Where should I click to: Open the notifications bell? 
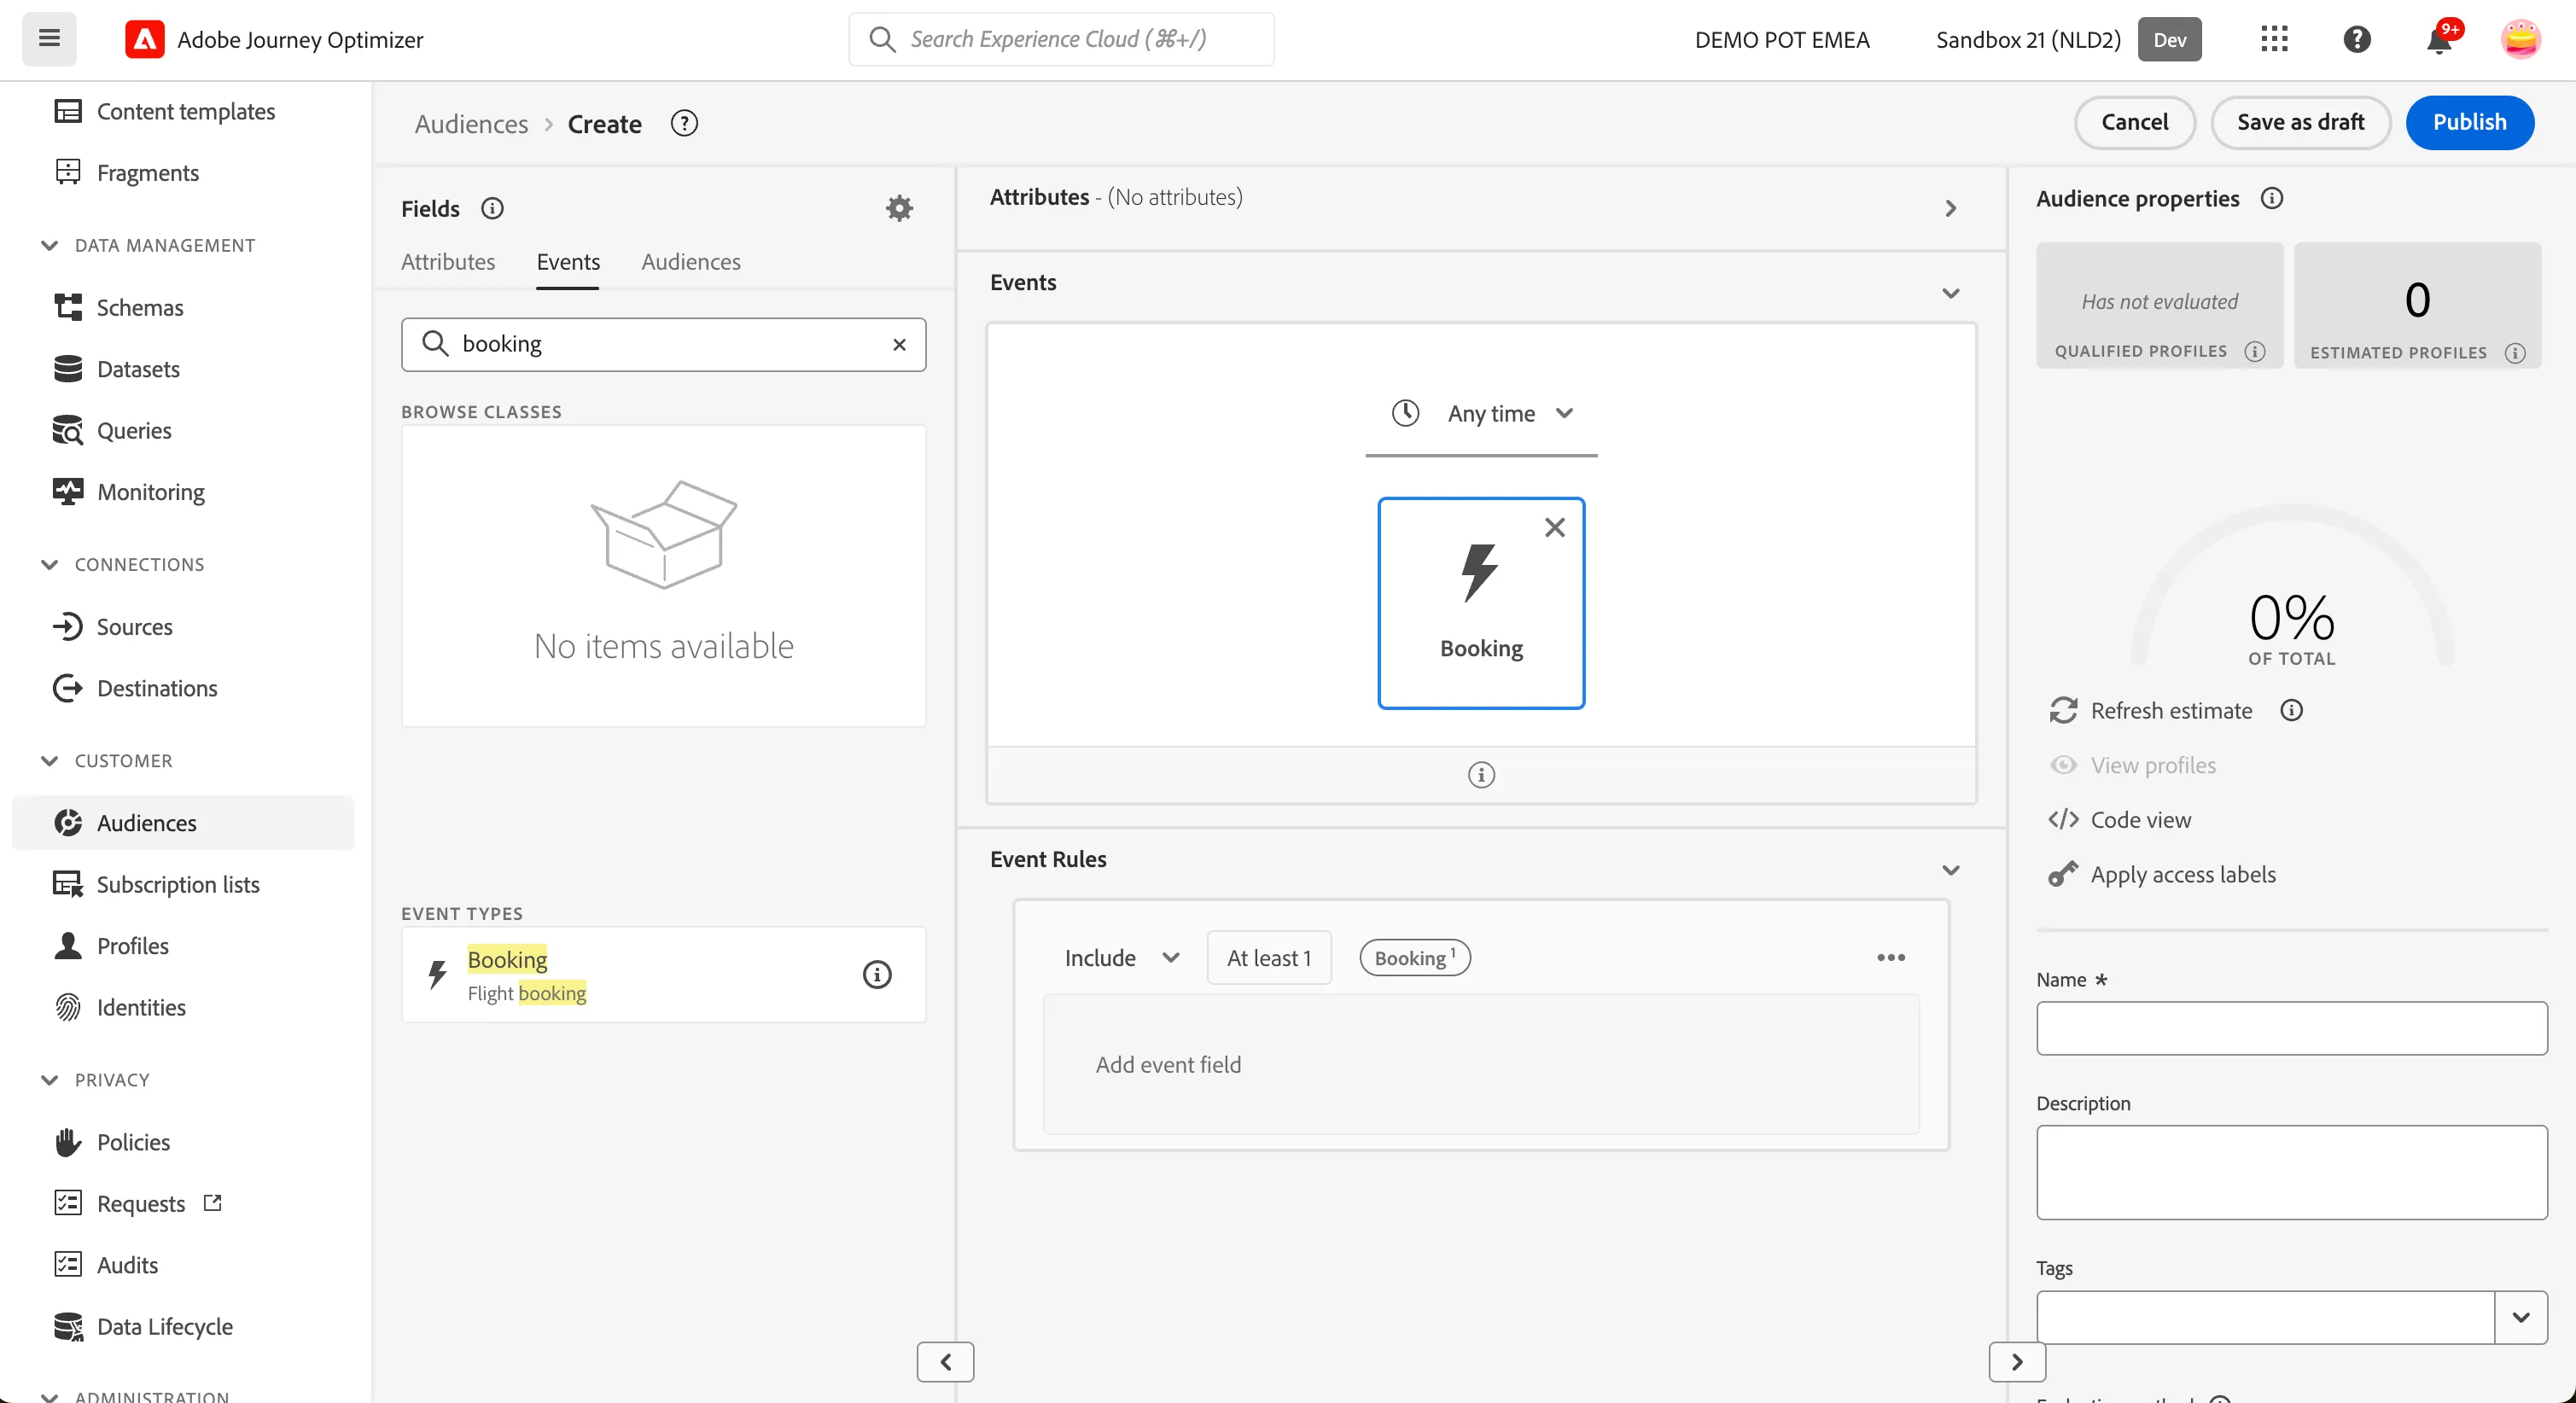pos(2440,39)
